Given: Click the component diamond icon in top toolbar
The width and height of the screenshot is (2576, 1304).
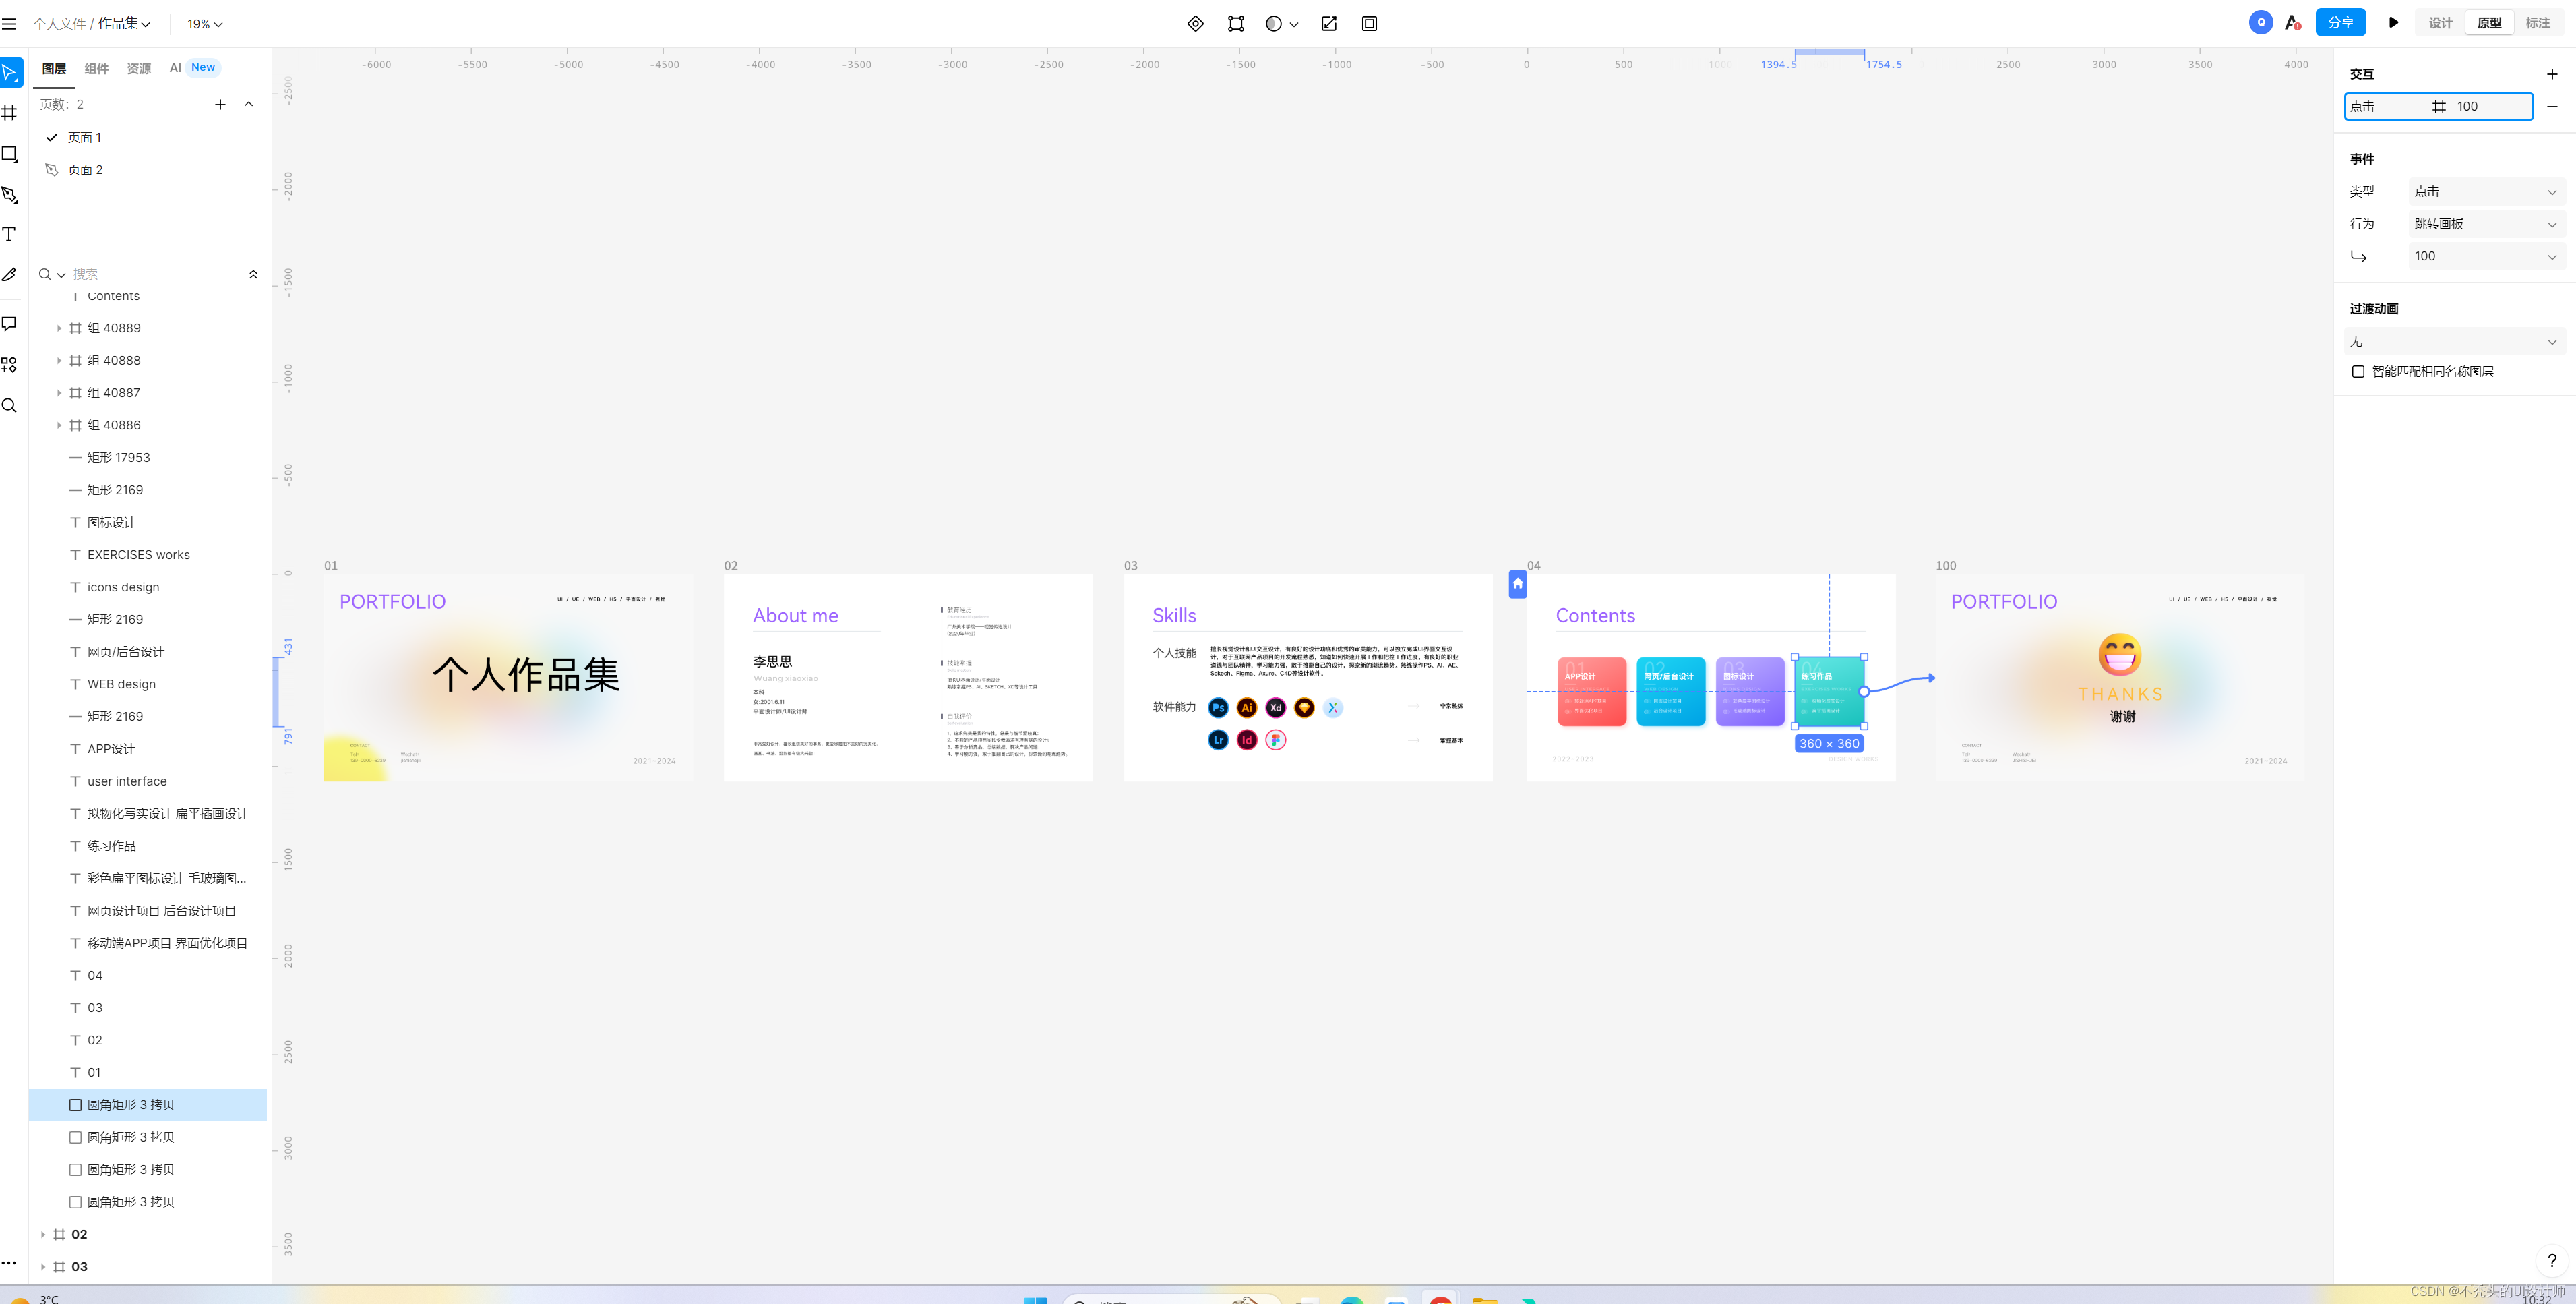Looking at the screenshot, I should point(1195,23).
